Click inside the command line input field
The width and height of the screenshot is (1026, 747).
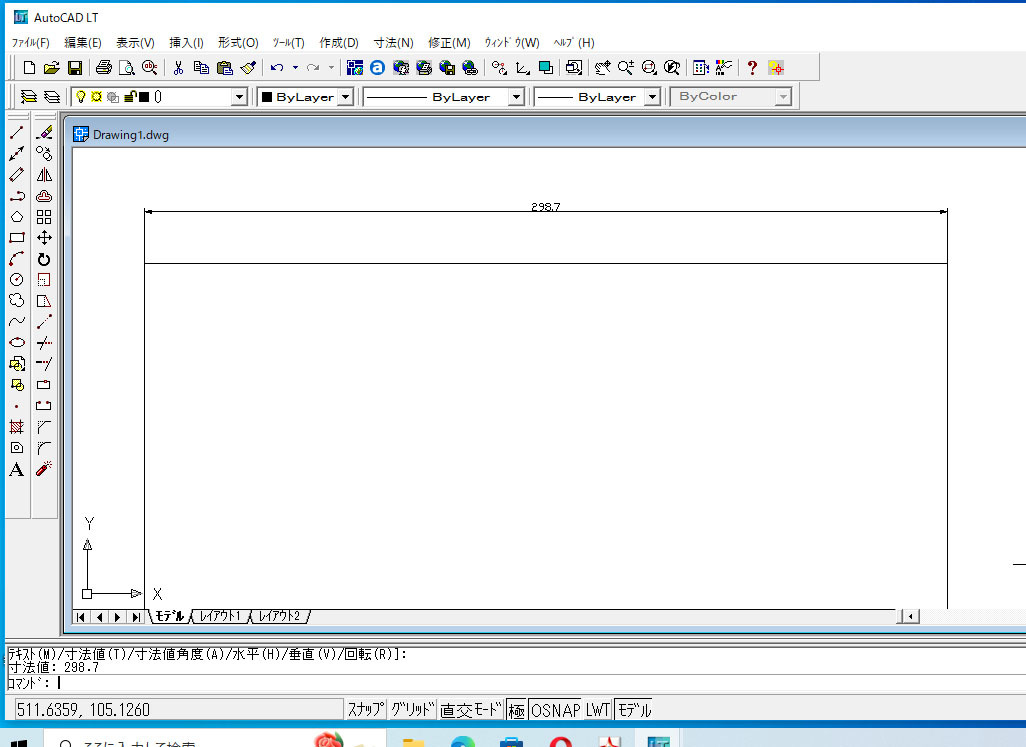(200, 684)
